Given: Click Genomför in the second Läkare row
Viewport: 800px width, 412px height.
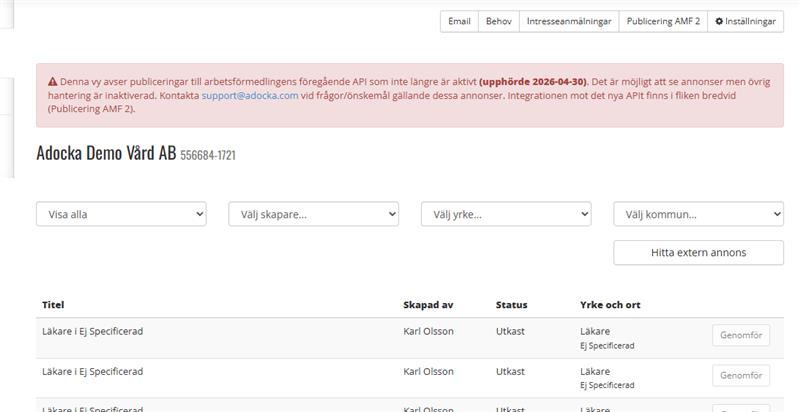Looking at the screenshot, I should point(741,375).
